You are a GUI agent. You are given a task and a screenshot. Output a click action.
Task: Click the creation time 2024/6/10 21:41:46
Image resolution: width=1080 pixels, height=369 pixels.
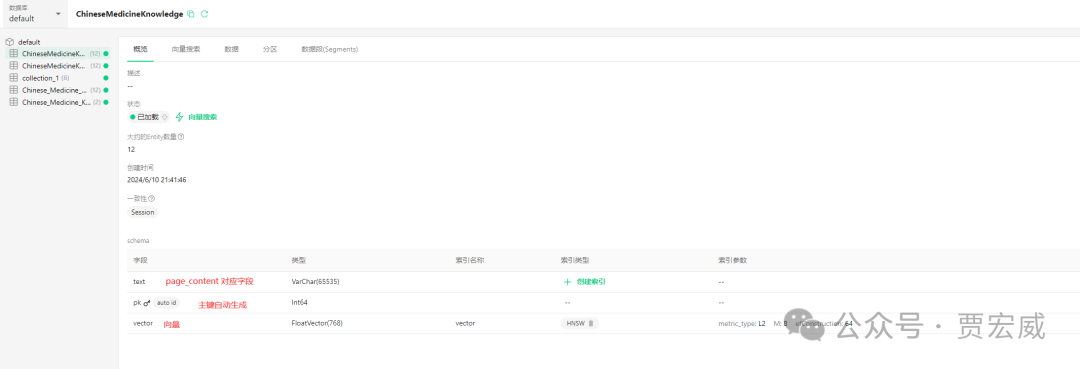(157, 180)
